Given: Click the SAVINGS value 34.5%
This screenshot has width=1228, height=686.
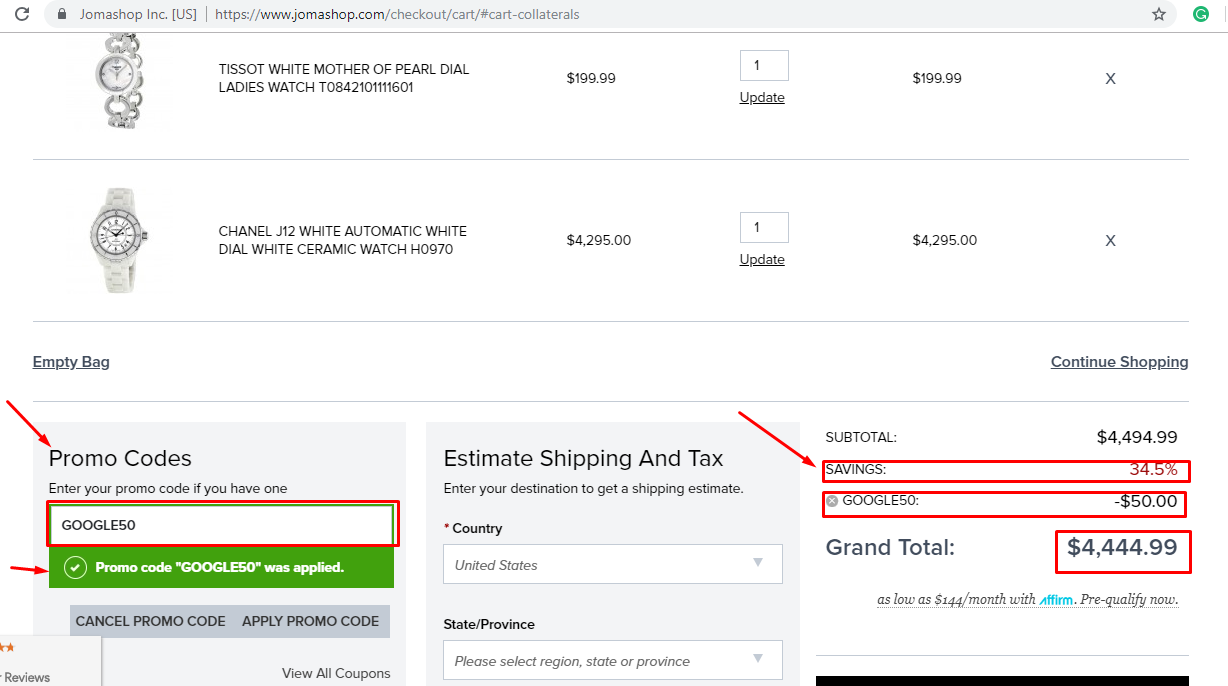Looking at the screenshot, I should pos(1153,469).
